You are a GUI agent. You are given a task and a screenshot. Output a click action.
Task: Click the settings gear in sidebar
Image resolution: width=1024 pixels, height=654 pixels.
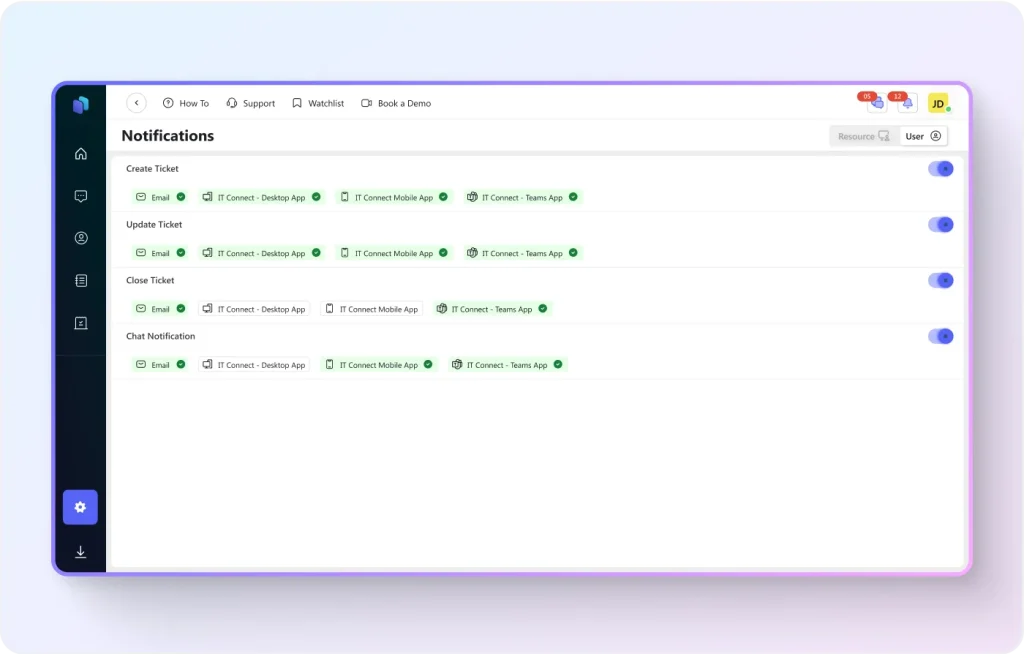(x=80, y=507)
